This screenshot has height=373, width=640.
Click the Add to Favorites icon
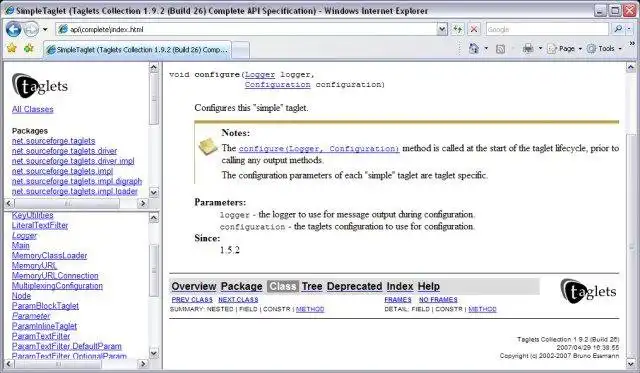pos(29,49)
